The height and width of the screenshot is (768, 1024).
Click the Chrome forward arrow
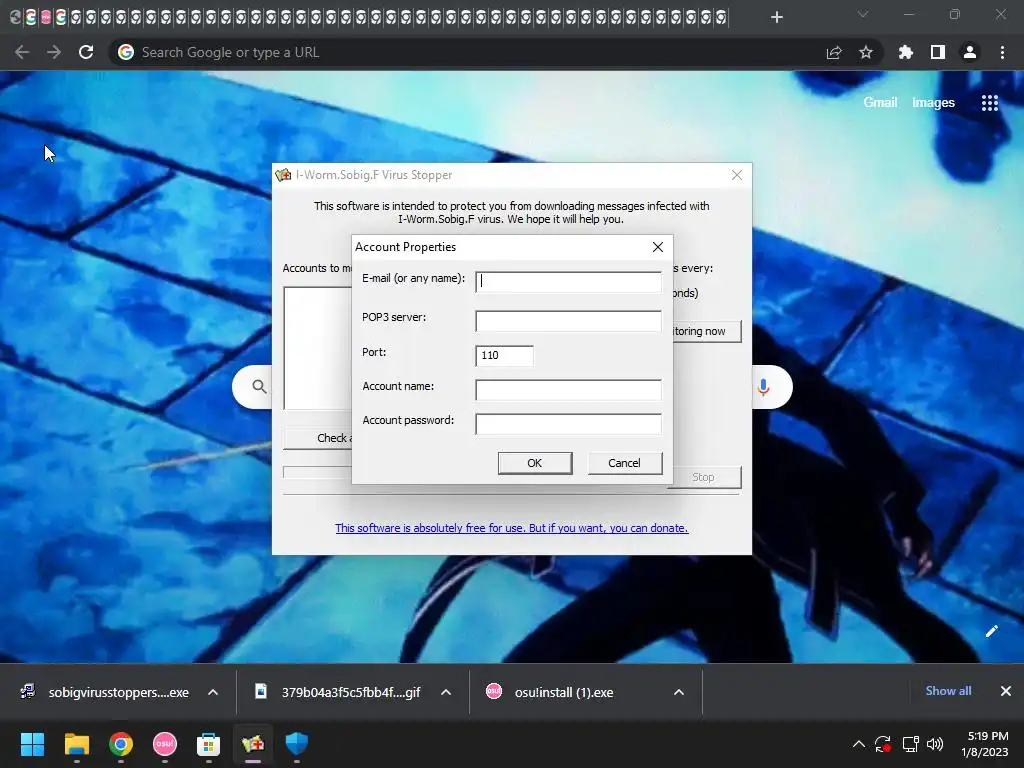click(x=54, y=52)
